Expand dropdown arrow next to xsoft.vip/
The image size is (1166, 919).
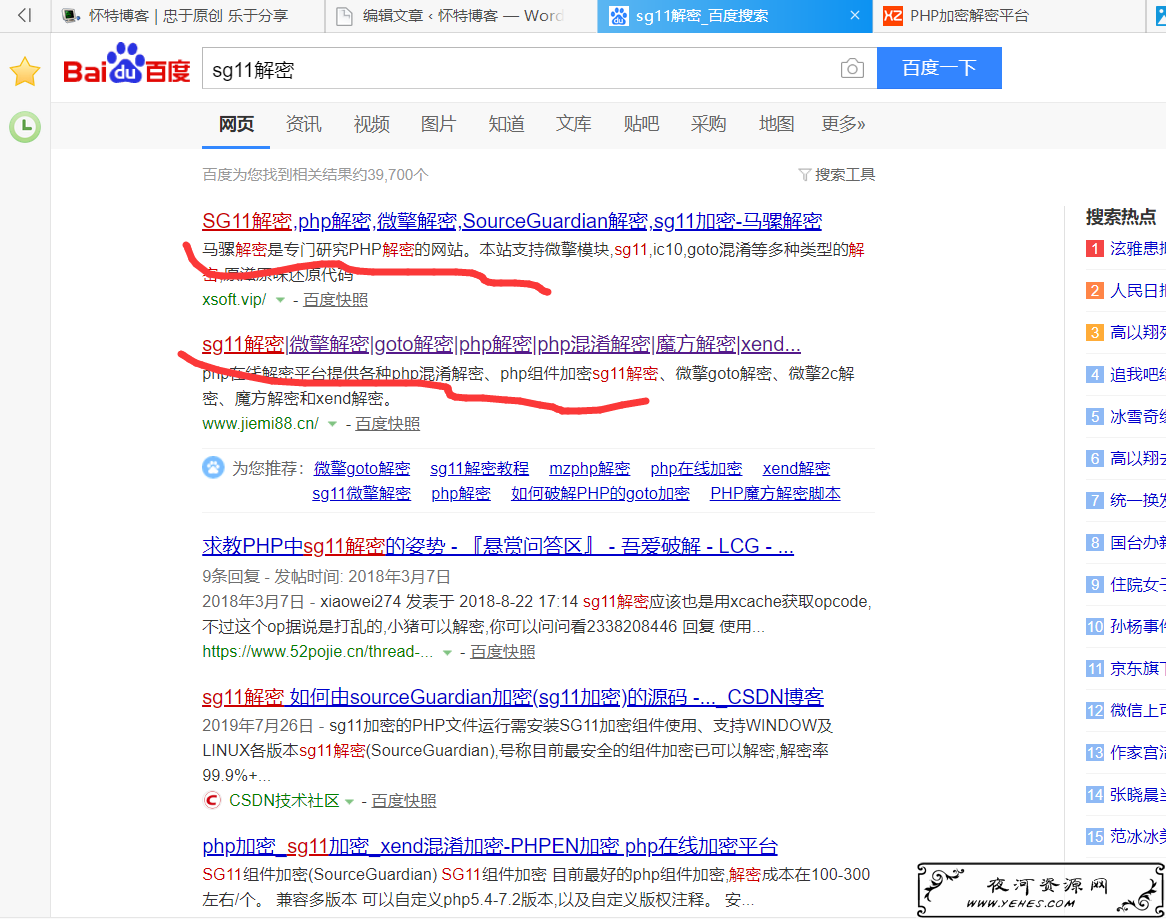click(280, 300)
